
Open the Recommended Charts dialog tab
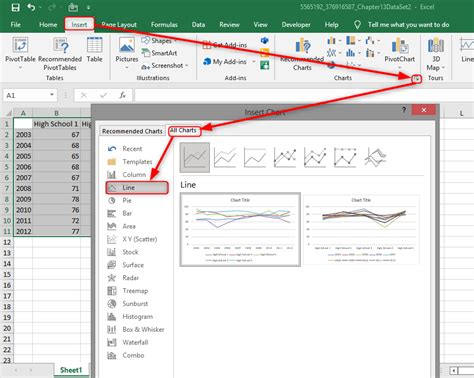(x=132, y=131)
